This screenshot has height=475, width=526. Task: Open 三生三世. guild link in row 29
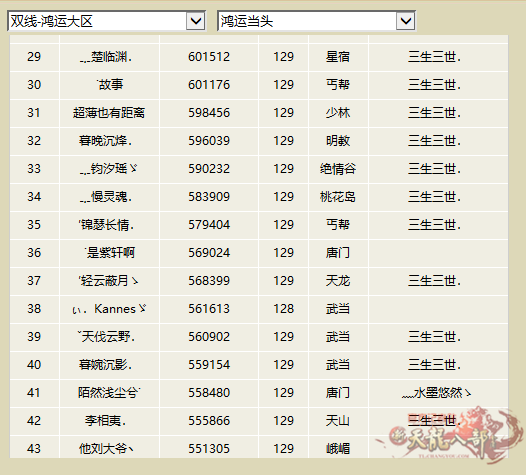434,57
